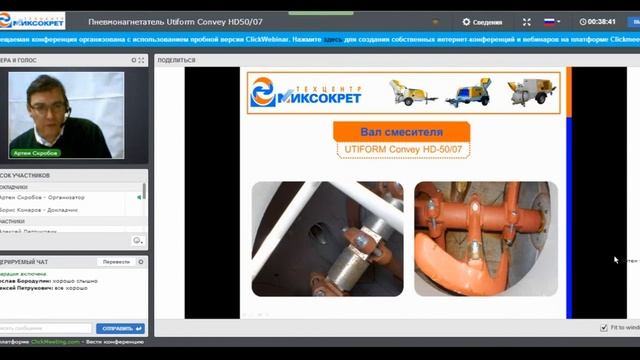Open the participant status dropdown icon
The width and height of the screenshot is (640, 360).
point(138,240)
